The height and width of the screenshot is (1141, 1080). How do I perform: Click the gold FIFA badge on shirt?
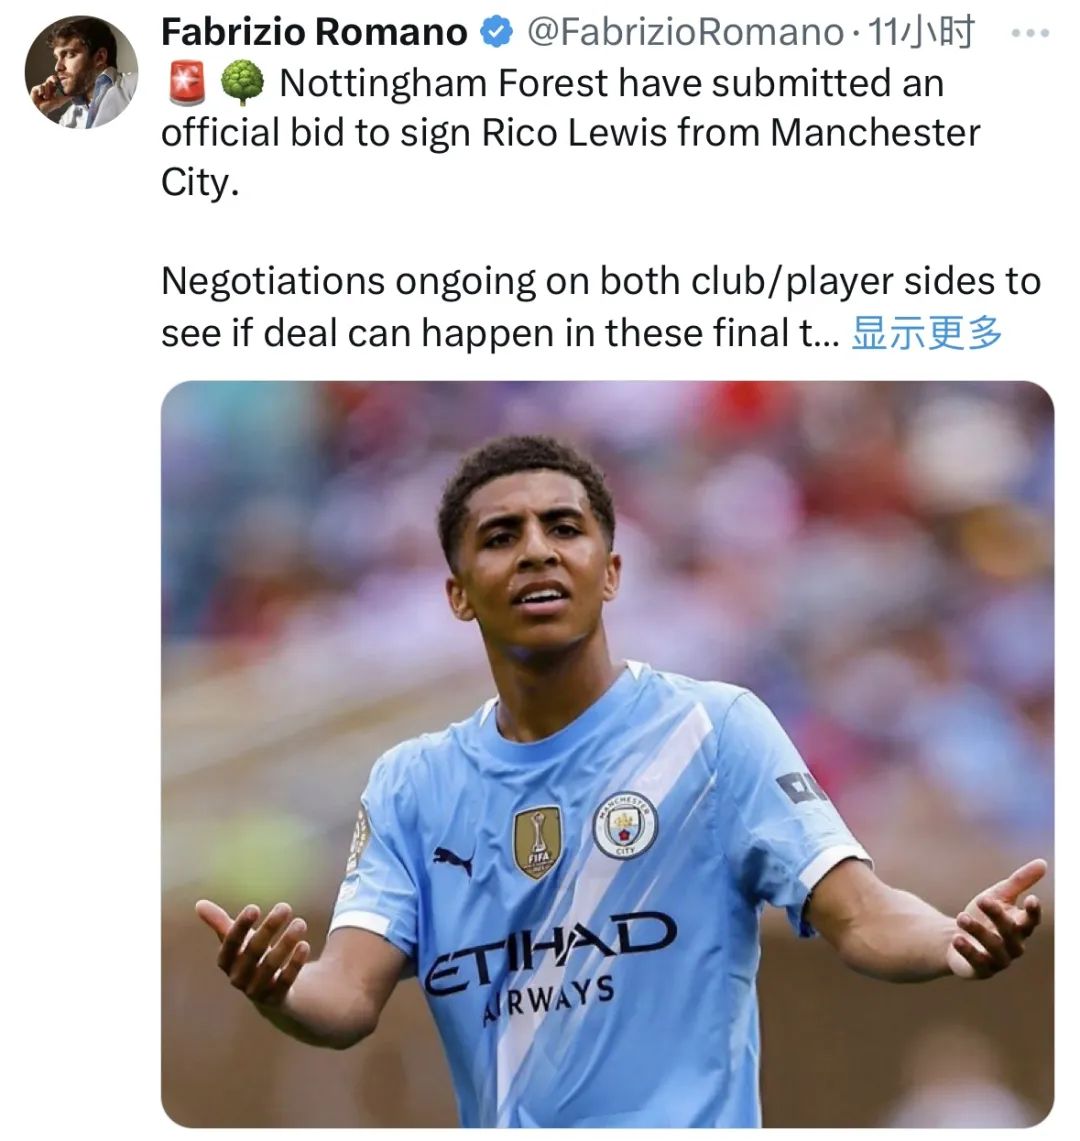pyautogui.click(x=537, y=842)
